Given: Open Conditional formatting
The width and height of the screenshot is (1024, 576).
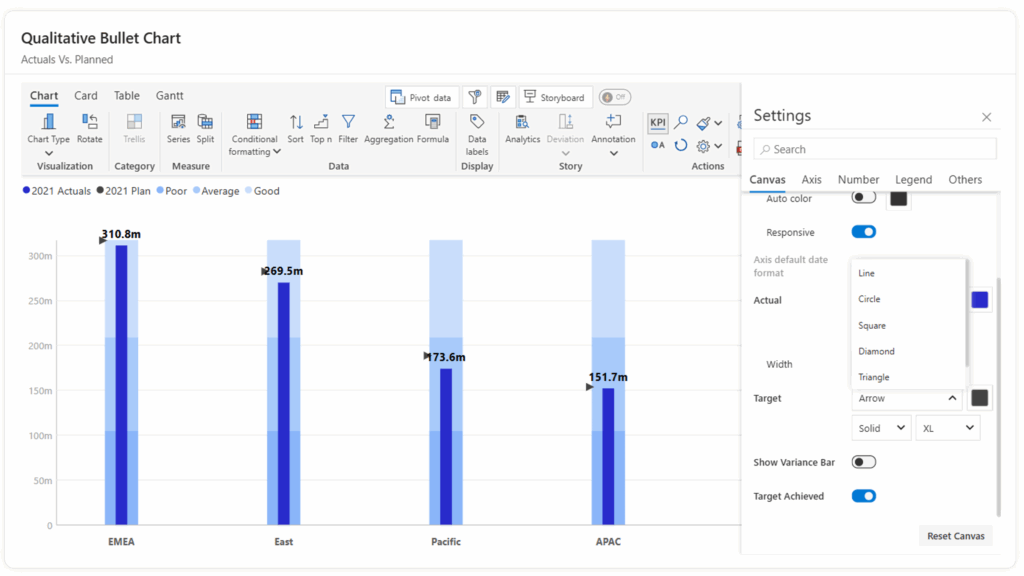Looking at the screenshot, I should coord(254,135).
